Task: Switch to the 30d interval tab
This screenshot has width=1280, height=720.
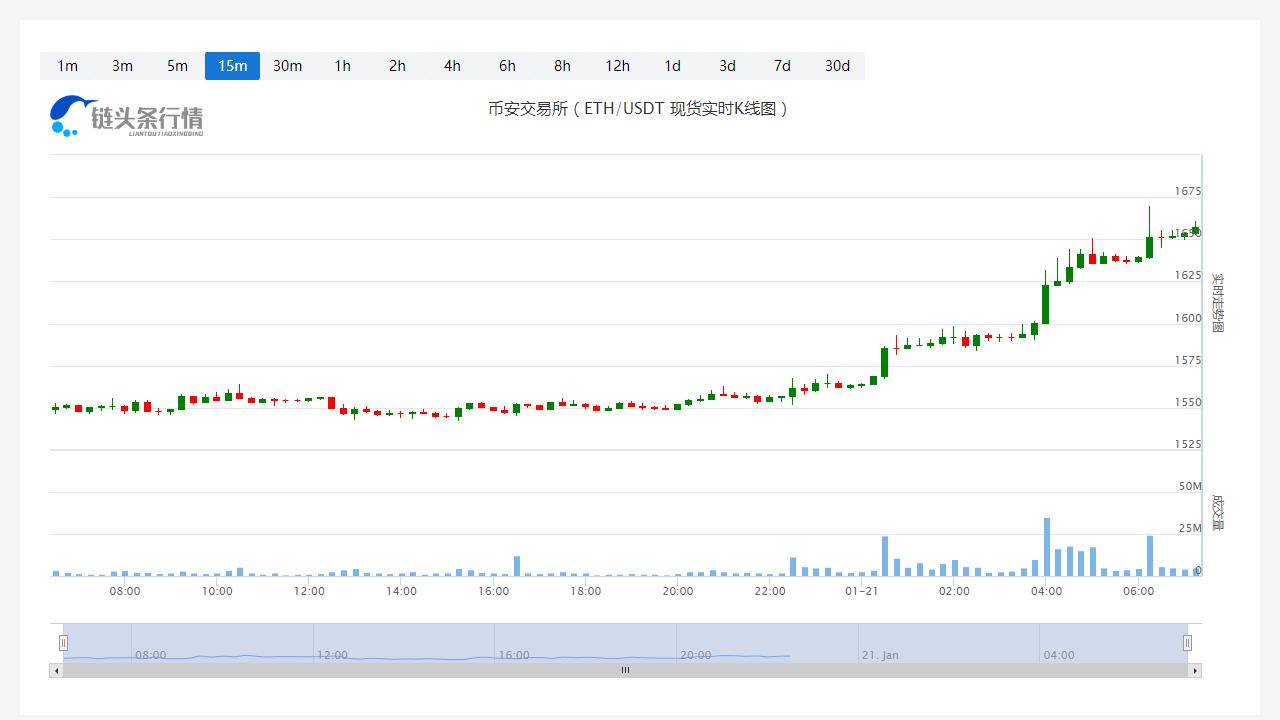Action: coord(837,66)
